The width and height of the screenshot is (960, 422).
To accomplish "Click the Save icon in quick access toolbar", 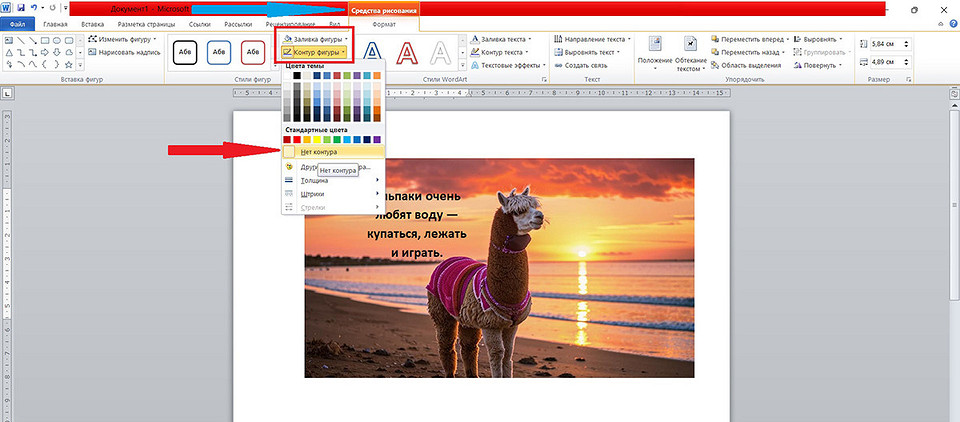I will point(20,8).
